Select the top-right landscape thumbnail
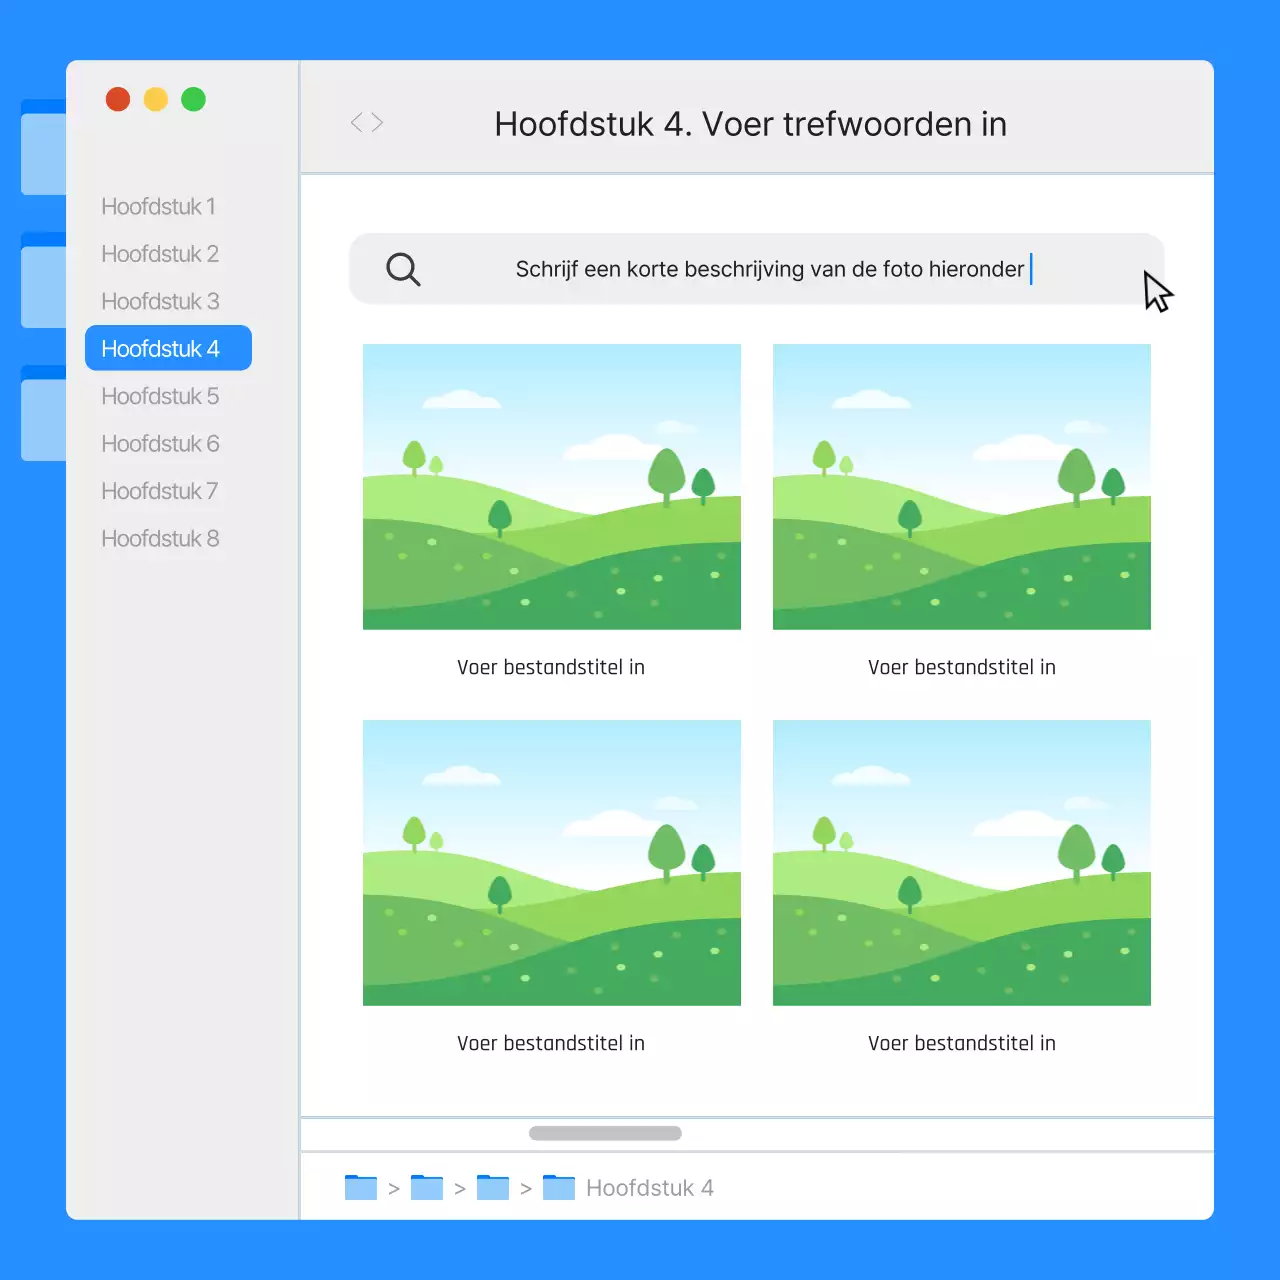The width and height of the screenshot is (1280, 1280). (x=961, y=487)
